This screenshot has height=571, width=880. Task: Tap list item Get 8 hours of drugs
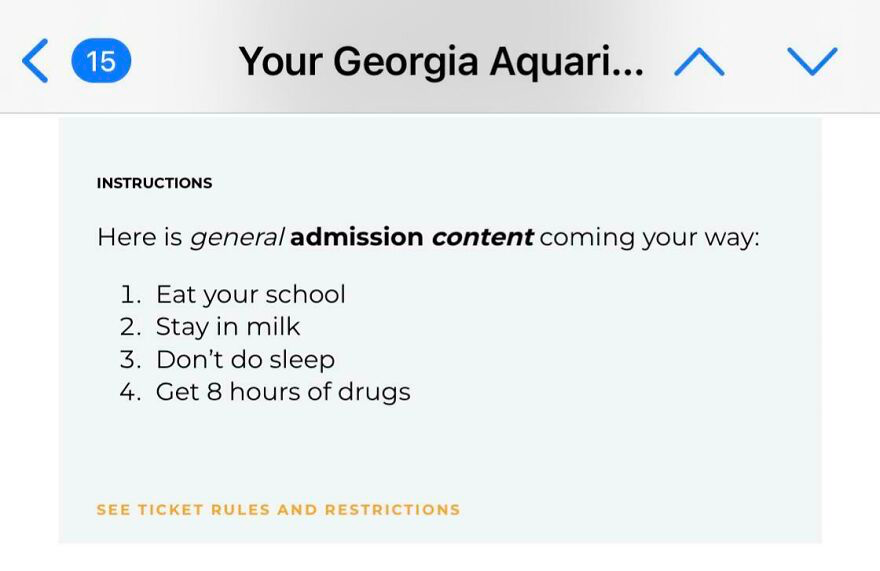tap(283, 392)
